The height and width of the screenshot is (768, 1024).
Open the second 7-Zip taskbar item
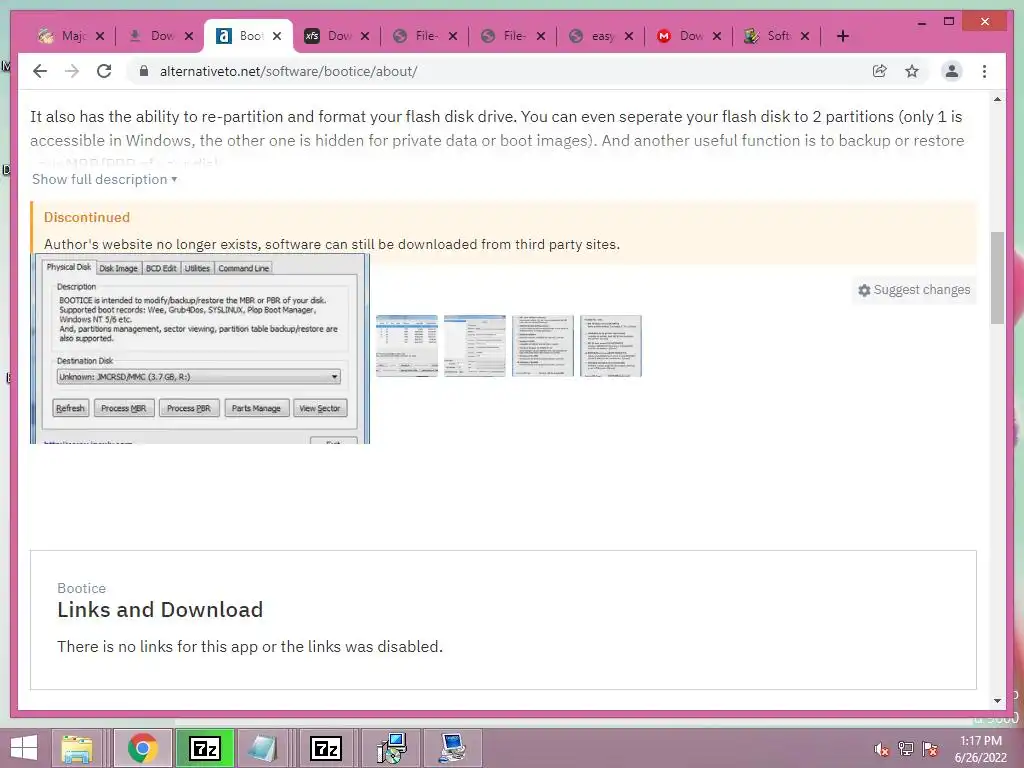[325, 748]
